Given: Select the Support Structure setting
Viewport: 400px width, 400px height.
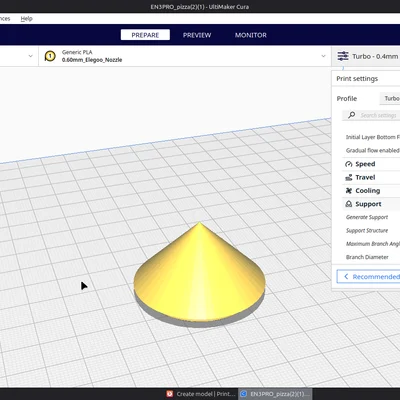Looking at the screenshot, I should [x=367, y=231].
